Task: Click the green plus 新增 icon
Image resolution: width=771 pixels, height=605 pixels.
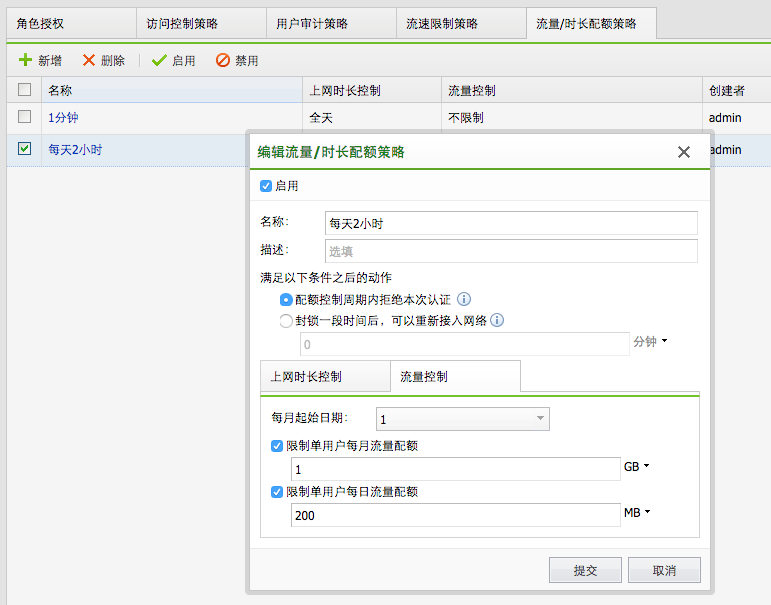Action: click(25, 61)
